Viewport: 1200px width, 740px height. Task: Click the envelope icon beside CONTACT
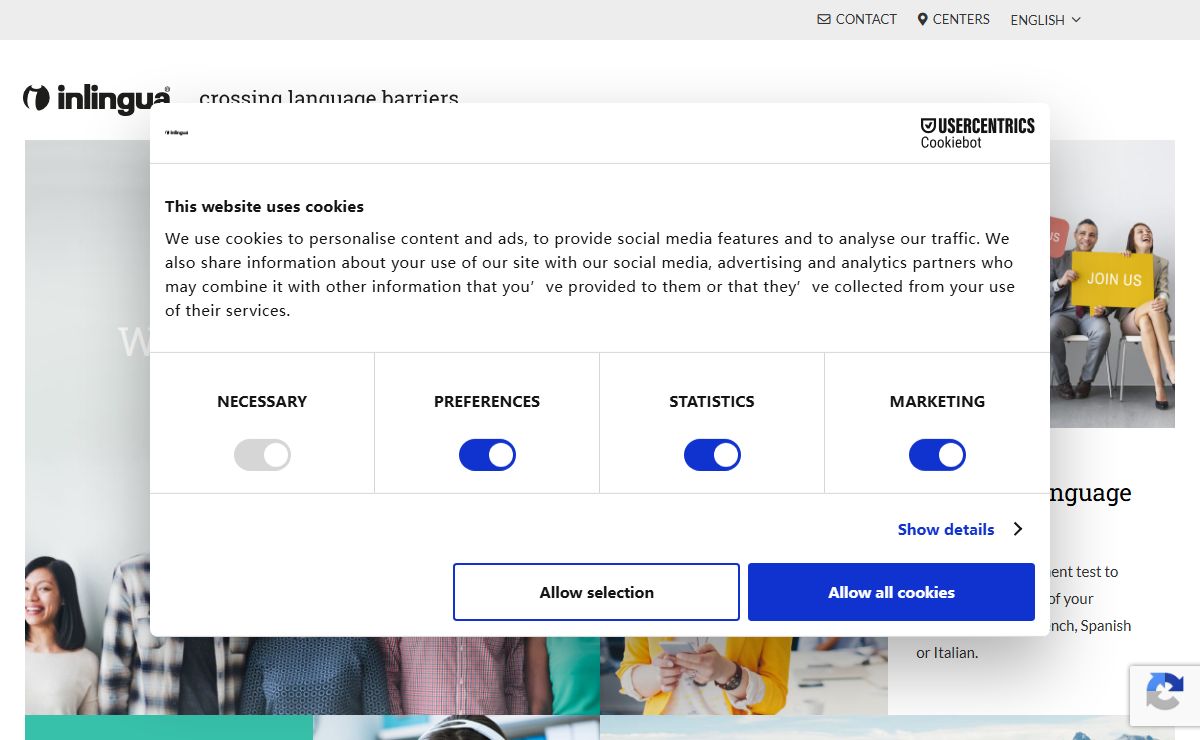(x=824, y=19)
